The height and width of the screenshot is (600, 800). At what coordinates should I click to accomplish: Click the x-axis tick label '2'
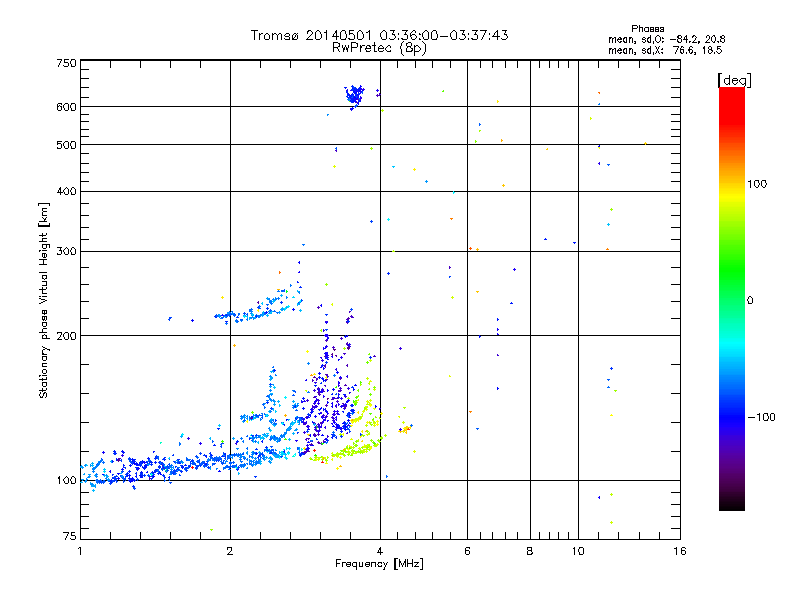tap(230, 551)
